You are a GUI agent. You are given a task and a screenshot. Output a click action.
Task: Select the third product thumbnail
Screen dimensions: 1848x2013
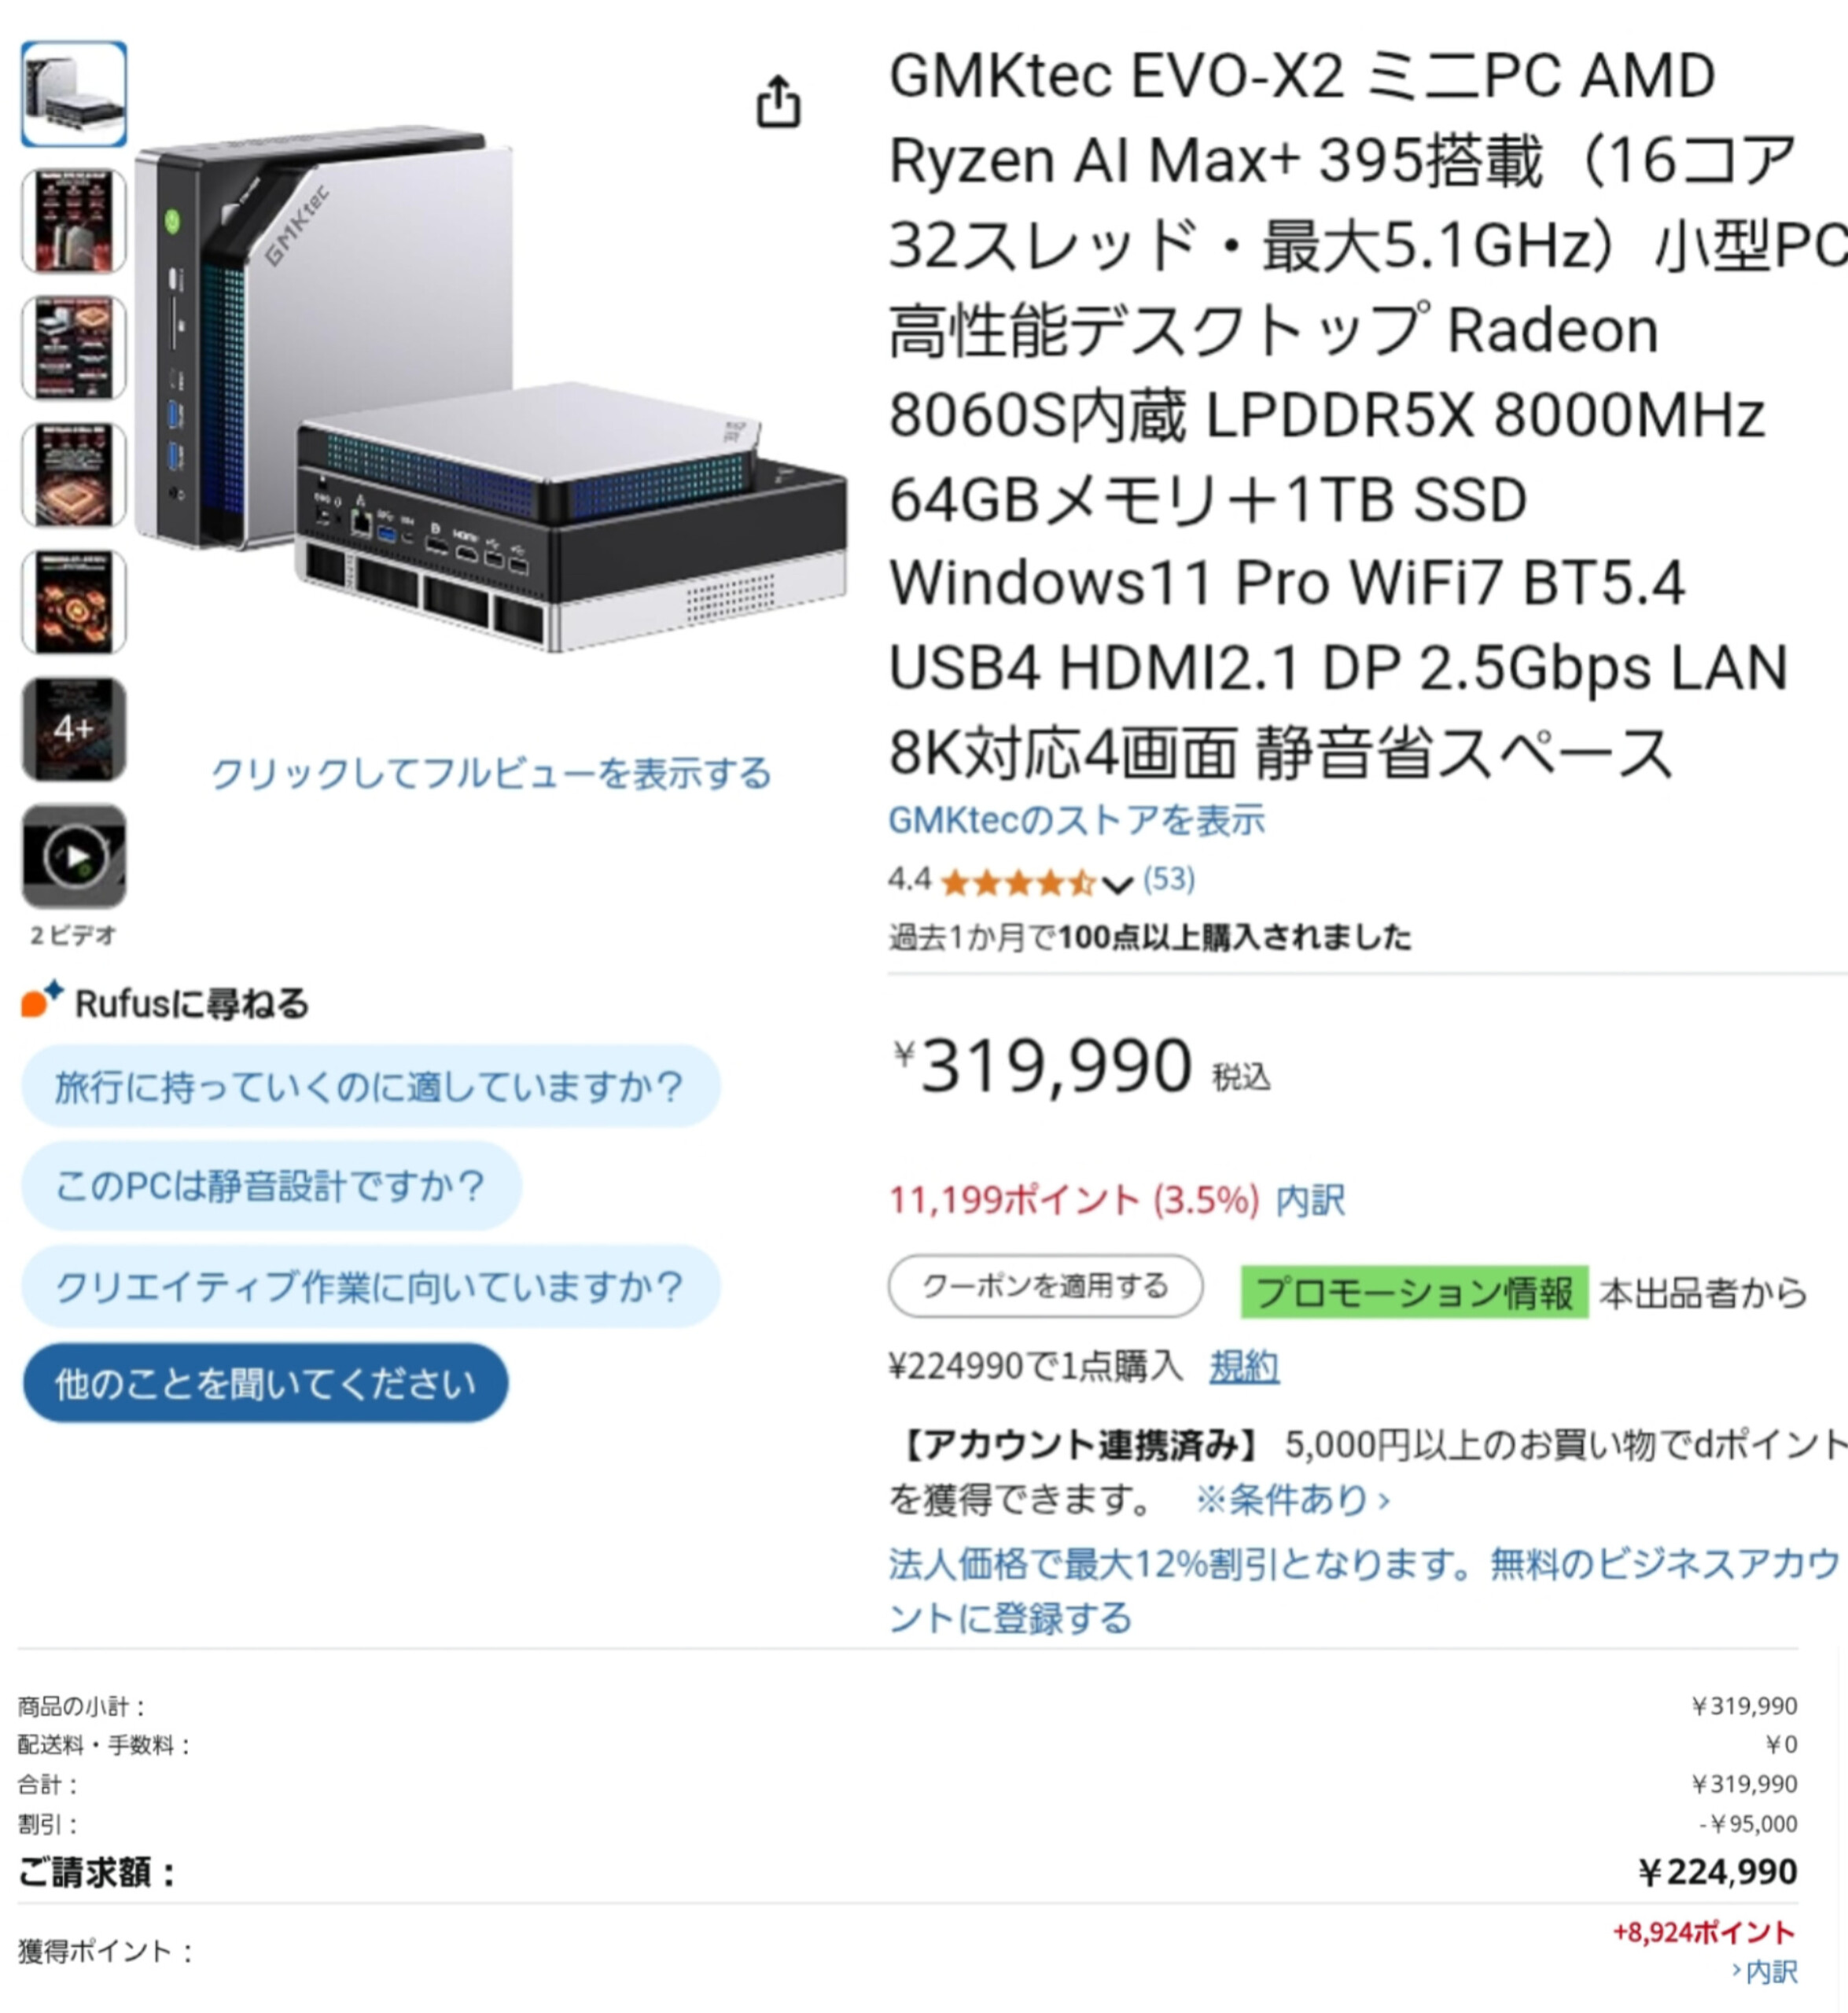tap(74, 348)
